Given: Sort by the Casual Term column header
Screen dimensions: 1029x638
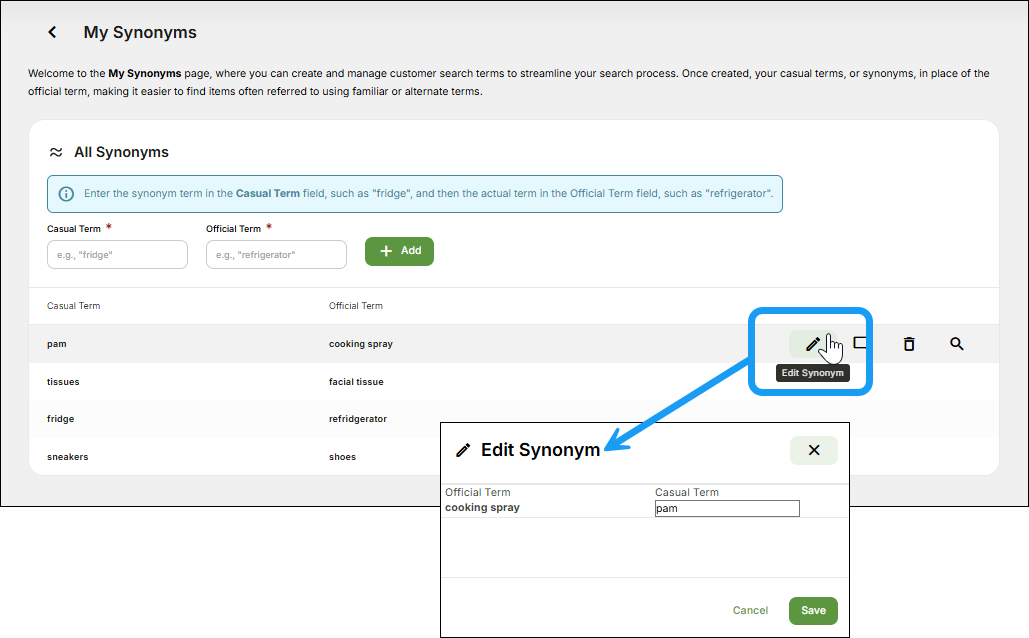Looking at the screenshot, I should pos(73,306).
